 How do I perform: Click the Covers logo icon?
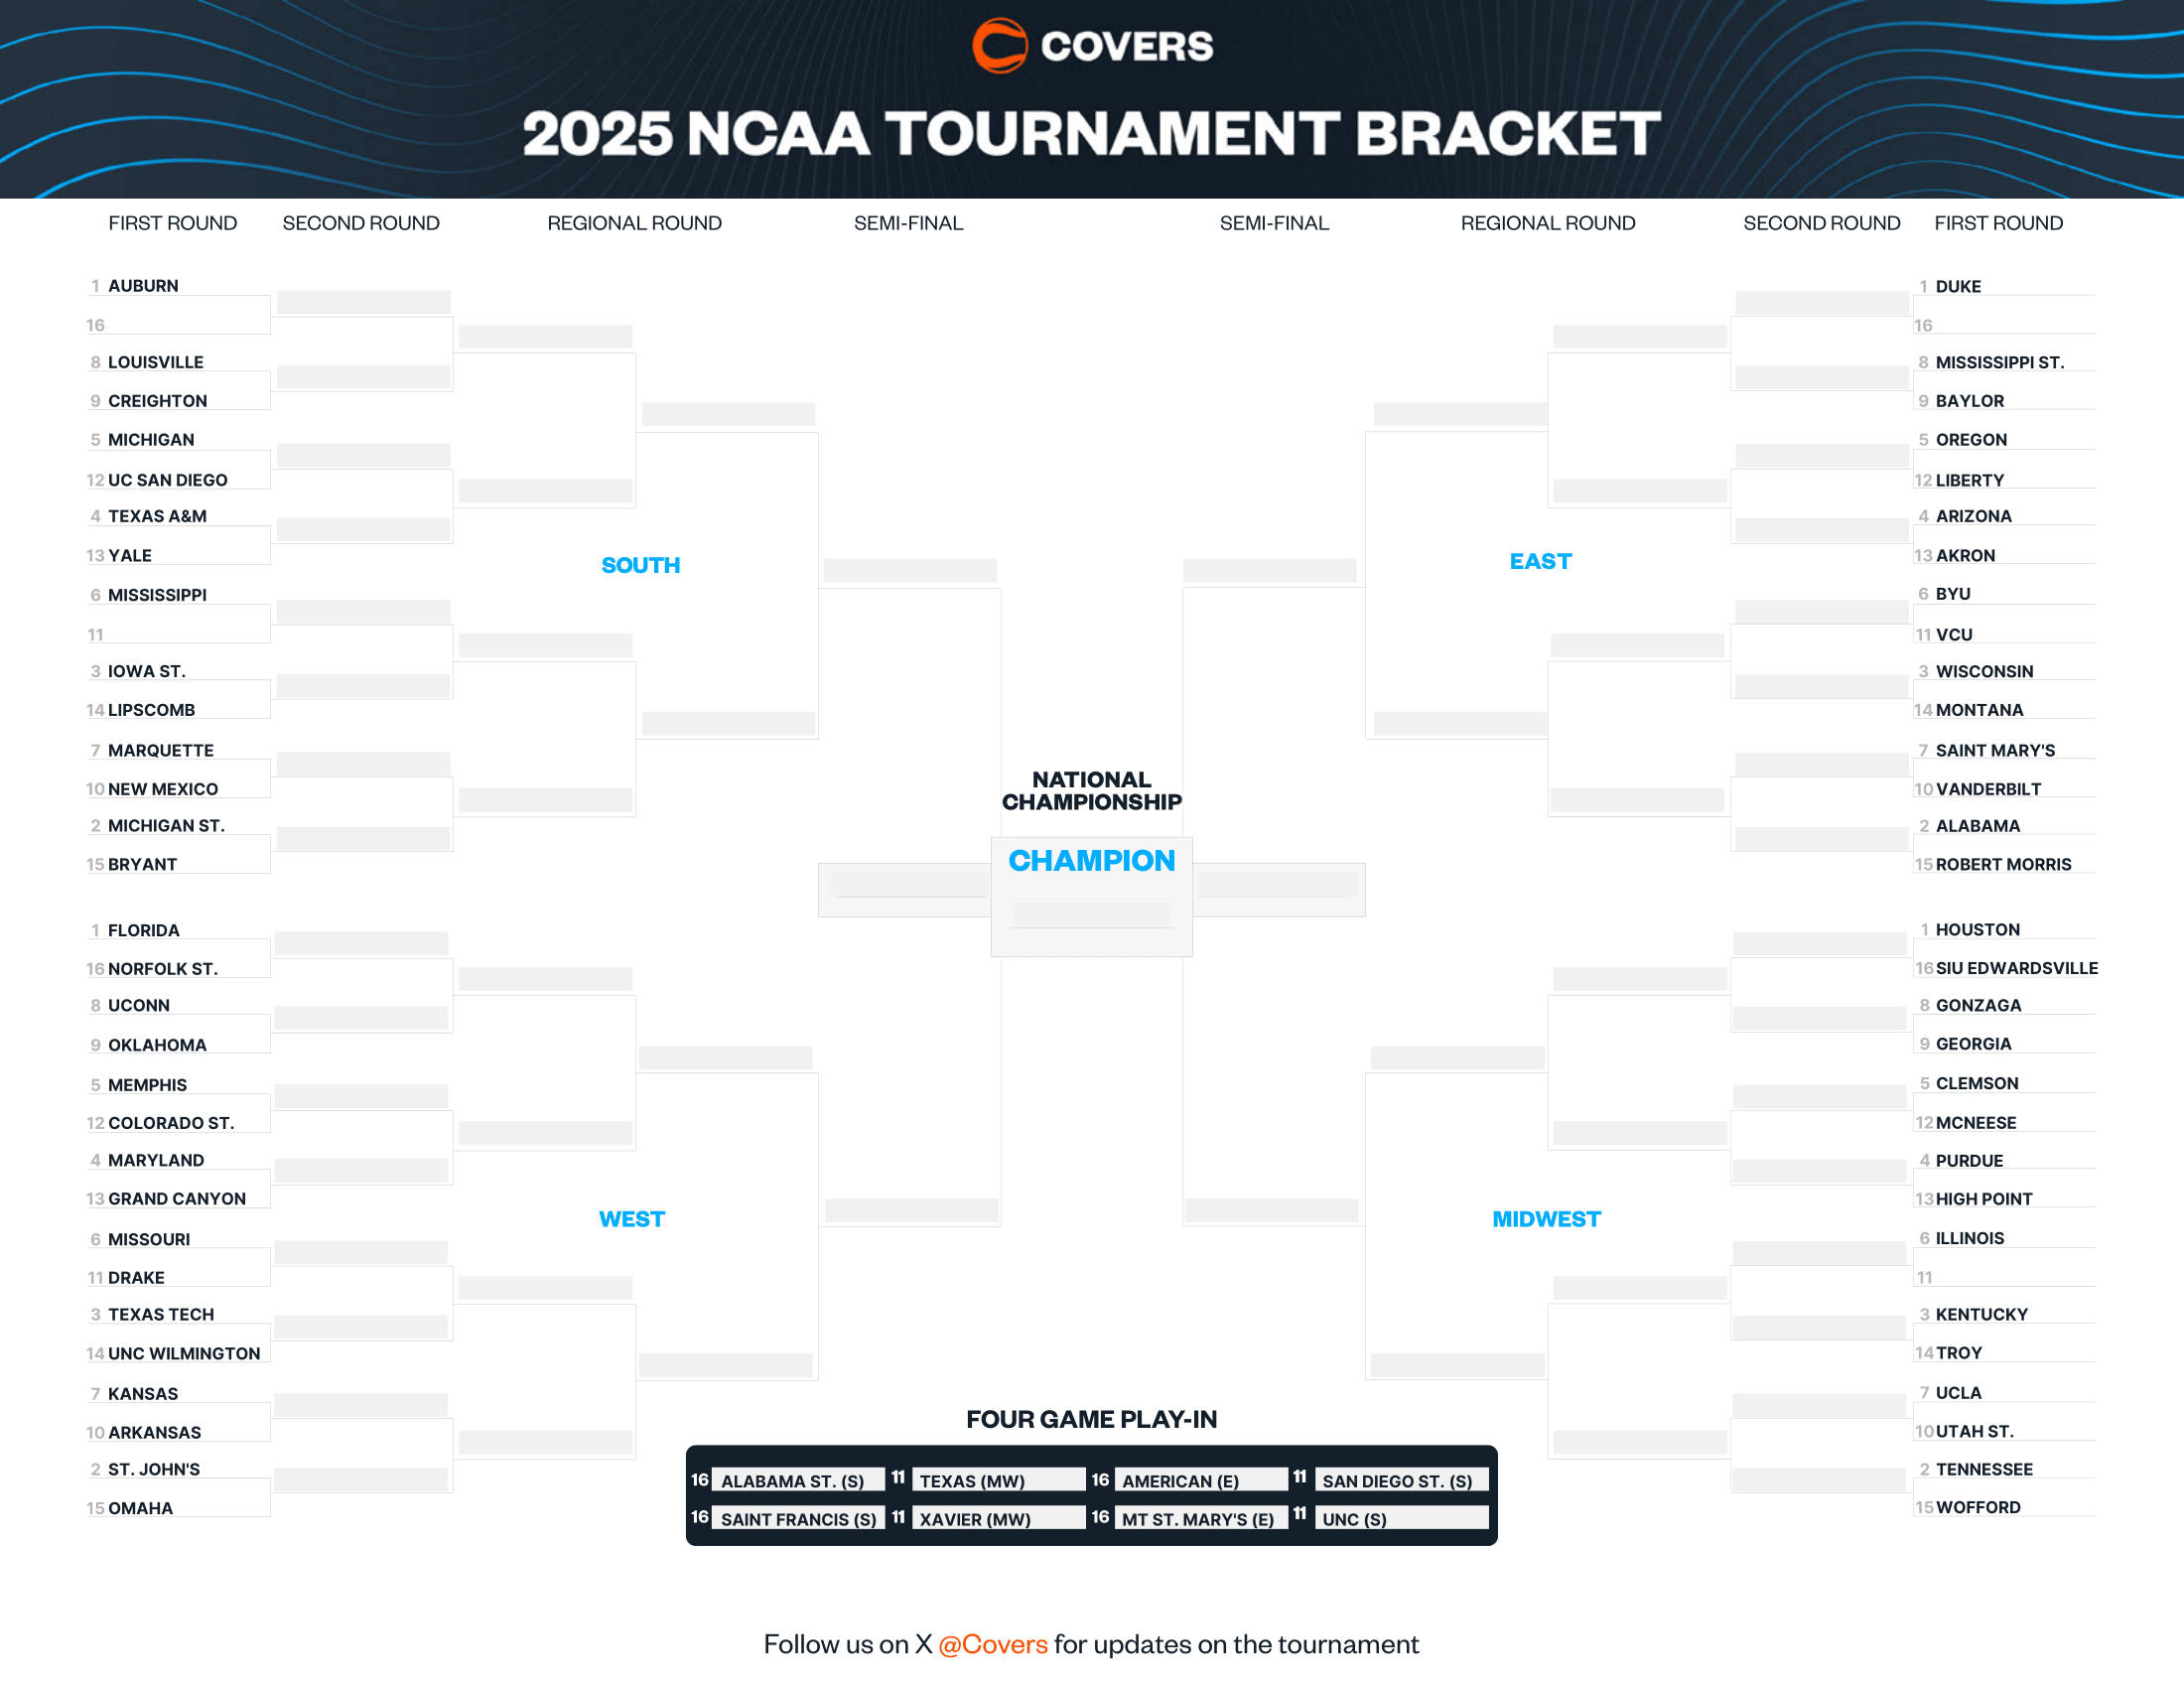tap(999, 46)
